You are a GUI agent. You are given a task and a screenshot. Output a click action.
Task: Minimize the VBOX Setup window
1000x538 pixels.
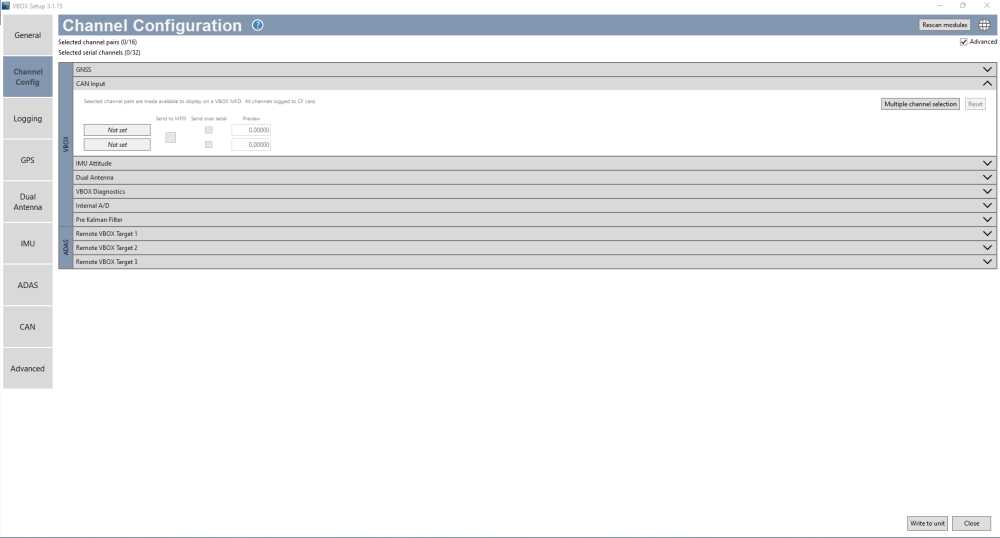tap(939, 5)
